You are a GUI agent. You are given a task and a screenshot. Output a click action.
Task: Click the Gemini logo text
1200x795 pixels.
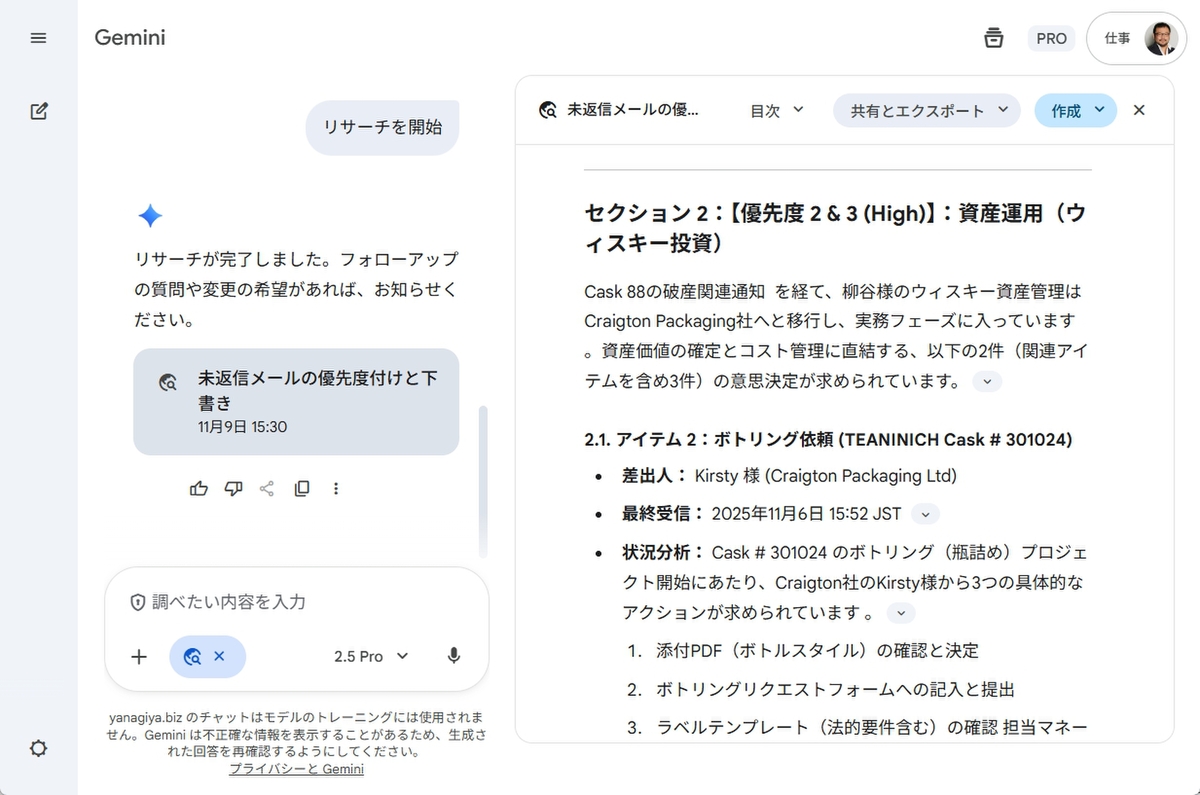tap(130, 38)
